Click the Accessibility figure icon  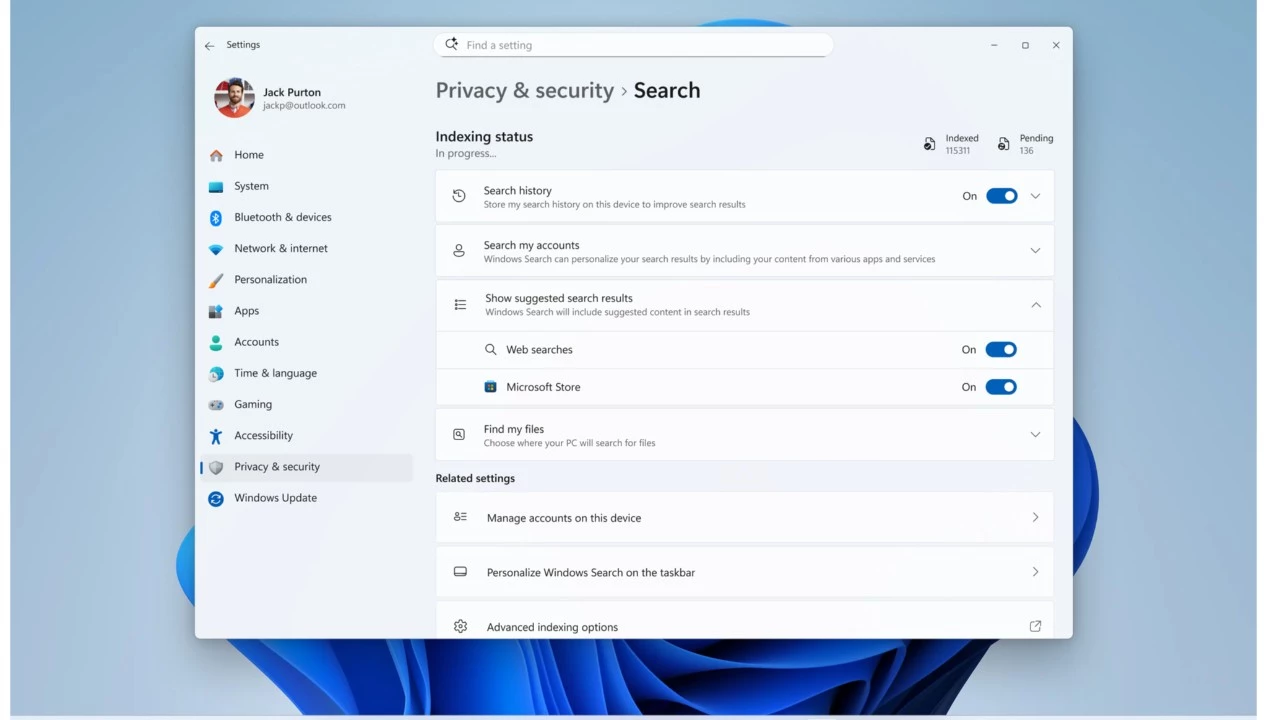point(216,436)
